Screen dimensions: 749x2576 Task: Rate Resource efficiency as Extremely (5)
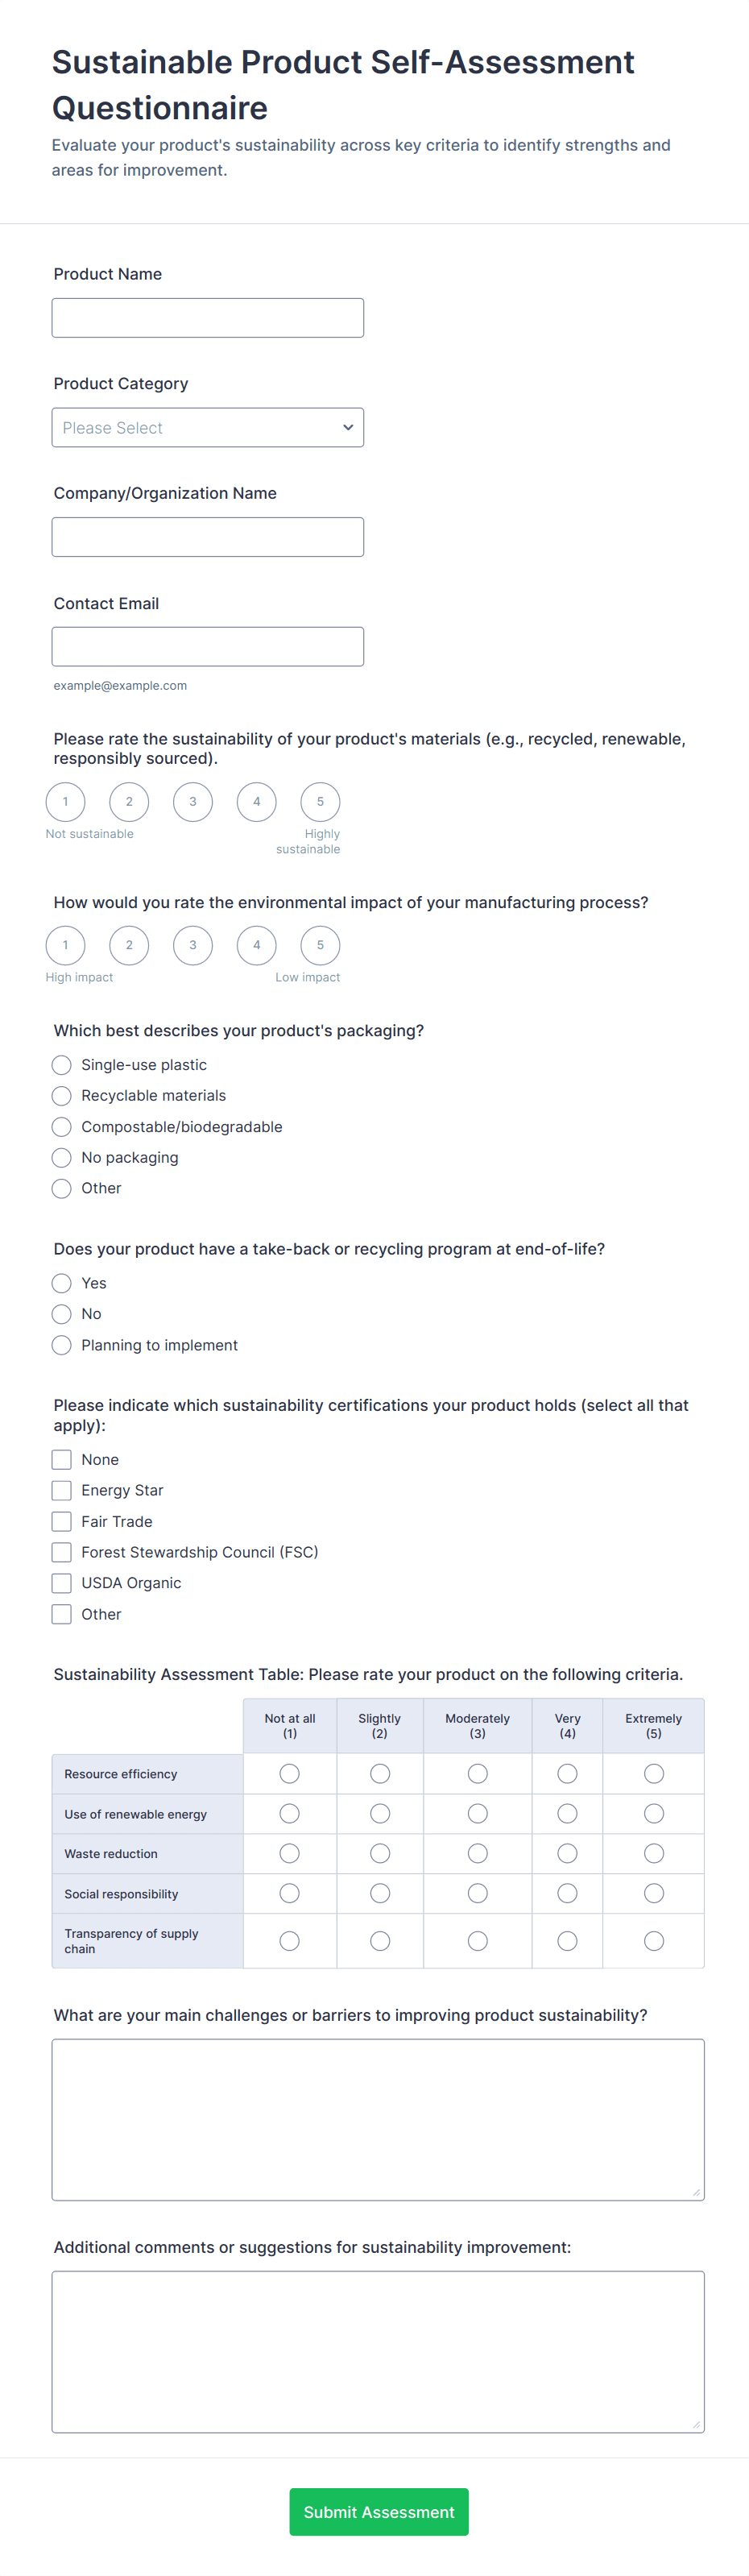[654, 1774]
